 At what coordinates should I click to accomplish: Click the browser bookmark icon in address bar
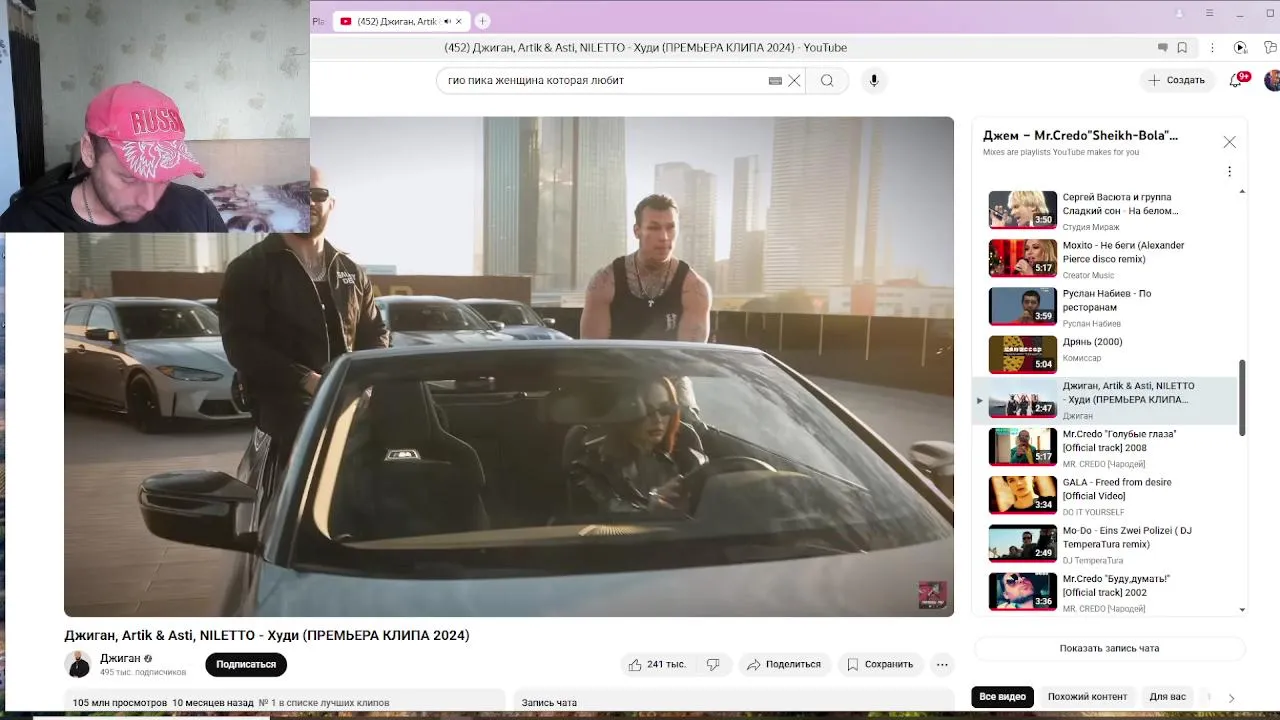click(1182, 47)
